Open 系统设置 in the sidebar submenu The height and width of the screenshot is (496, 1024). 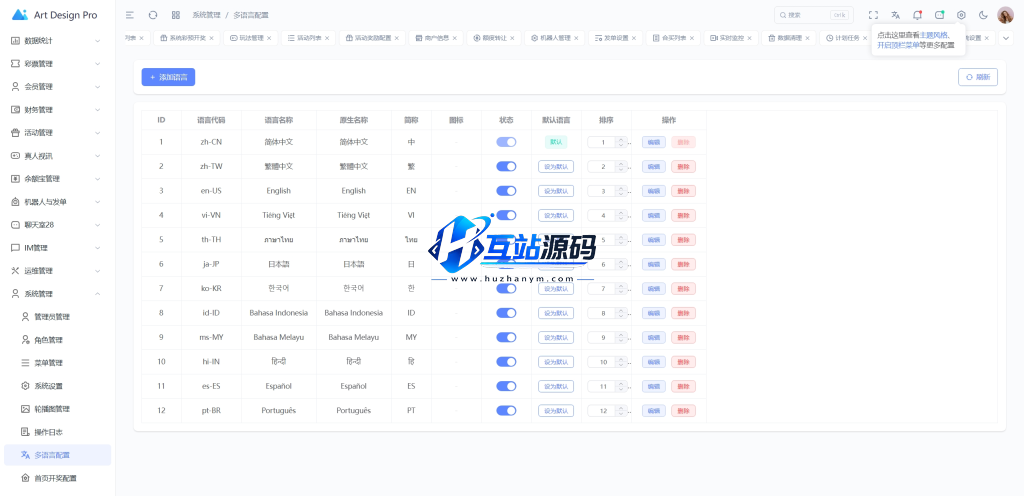[57, 386]
